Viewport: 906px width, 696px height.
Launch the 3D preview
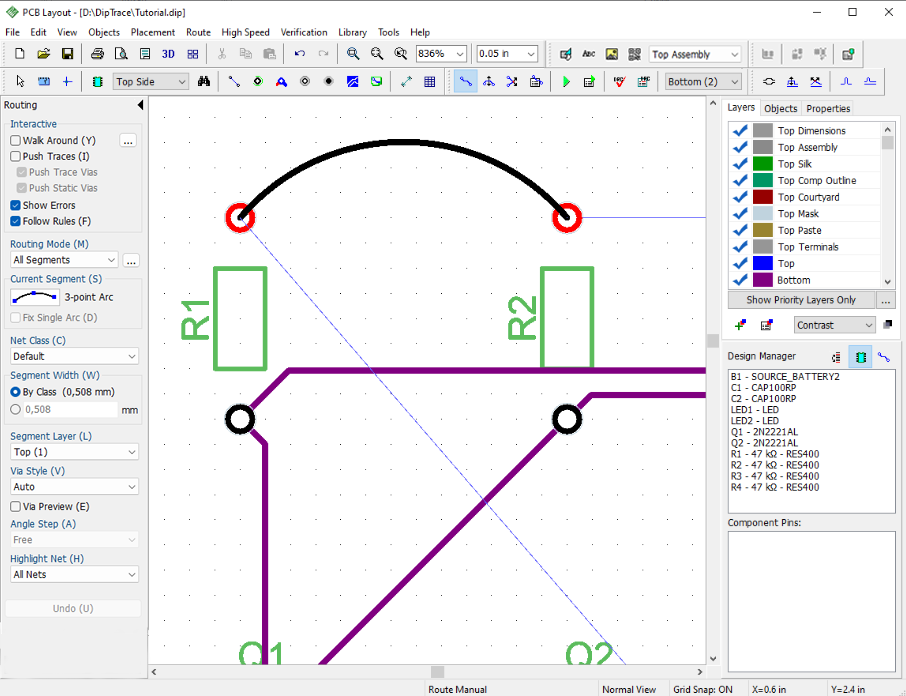pyautogui.click(x=168, y=54)
